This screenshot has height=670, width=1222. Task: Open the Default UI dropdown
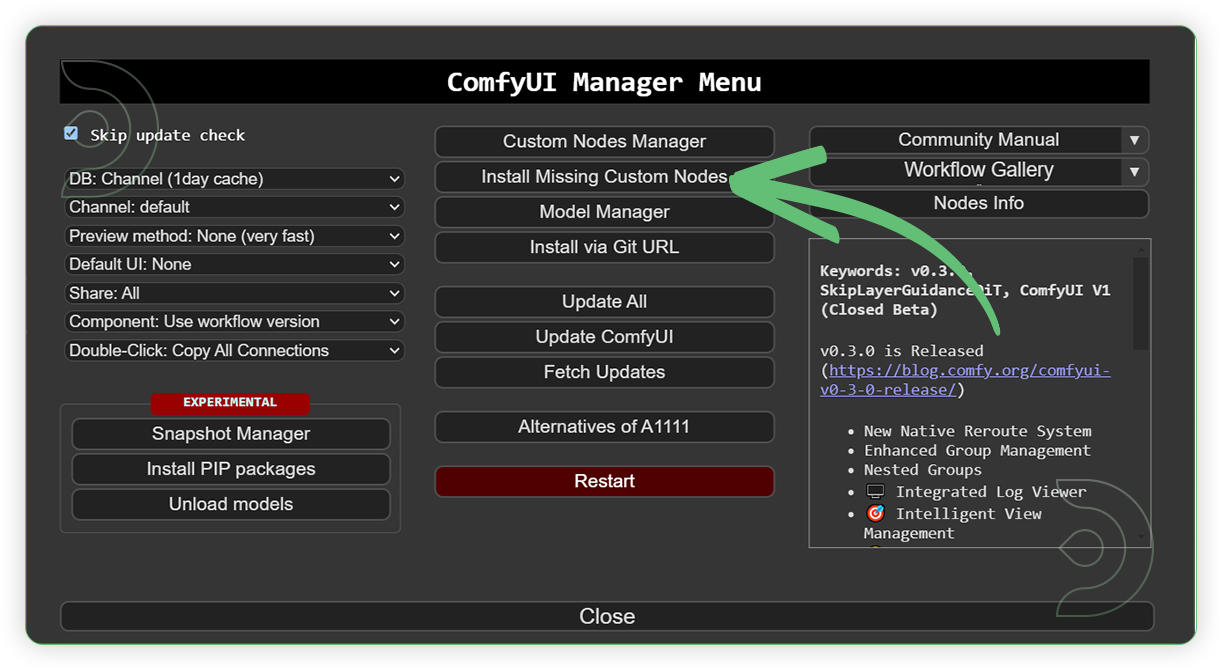234,264
